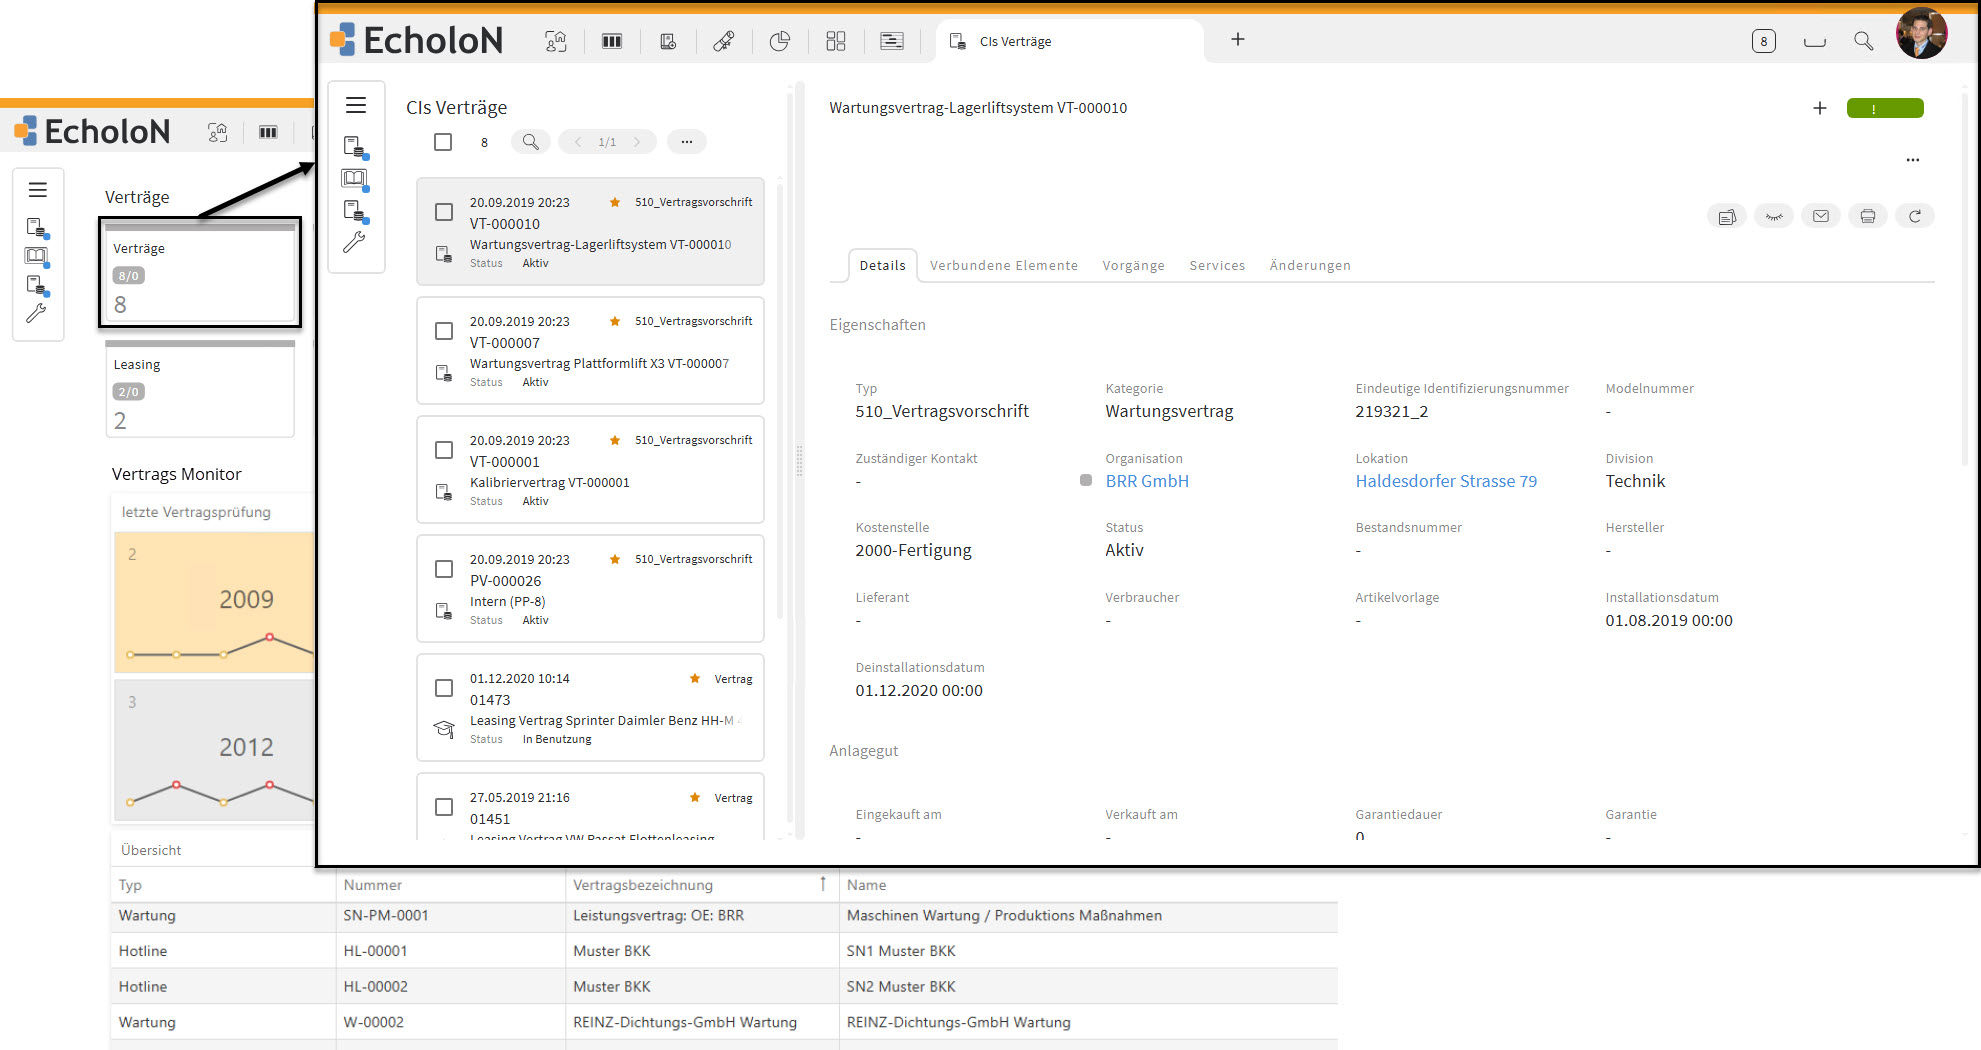Viewport: 1981px width, 1050px height.
Task: Print the Wartungsvertrag using the printer icon
Action: pos(1867,215)
